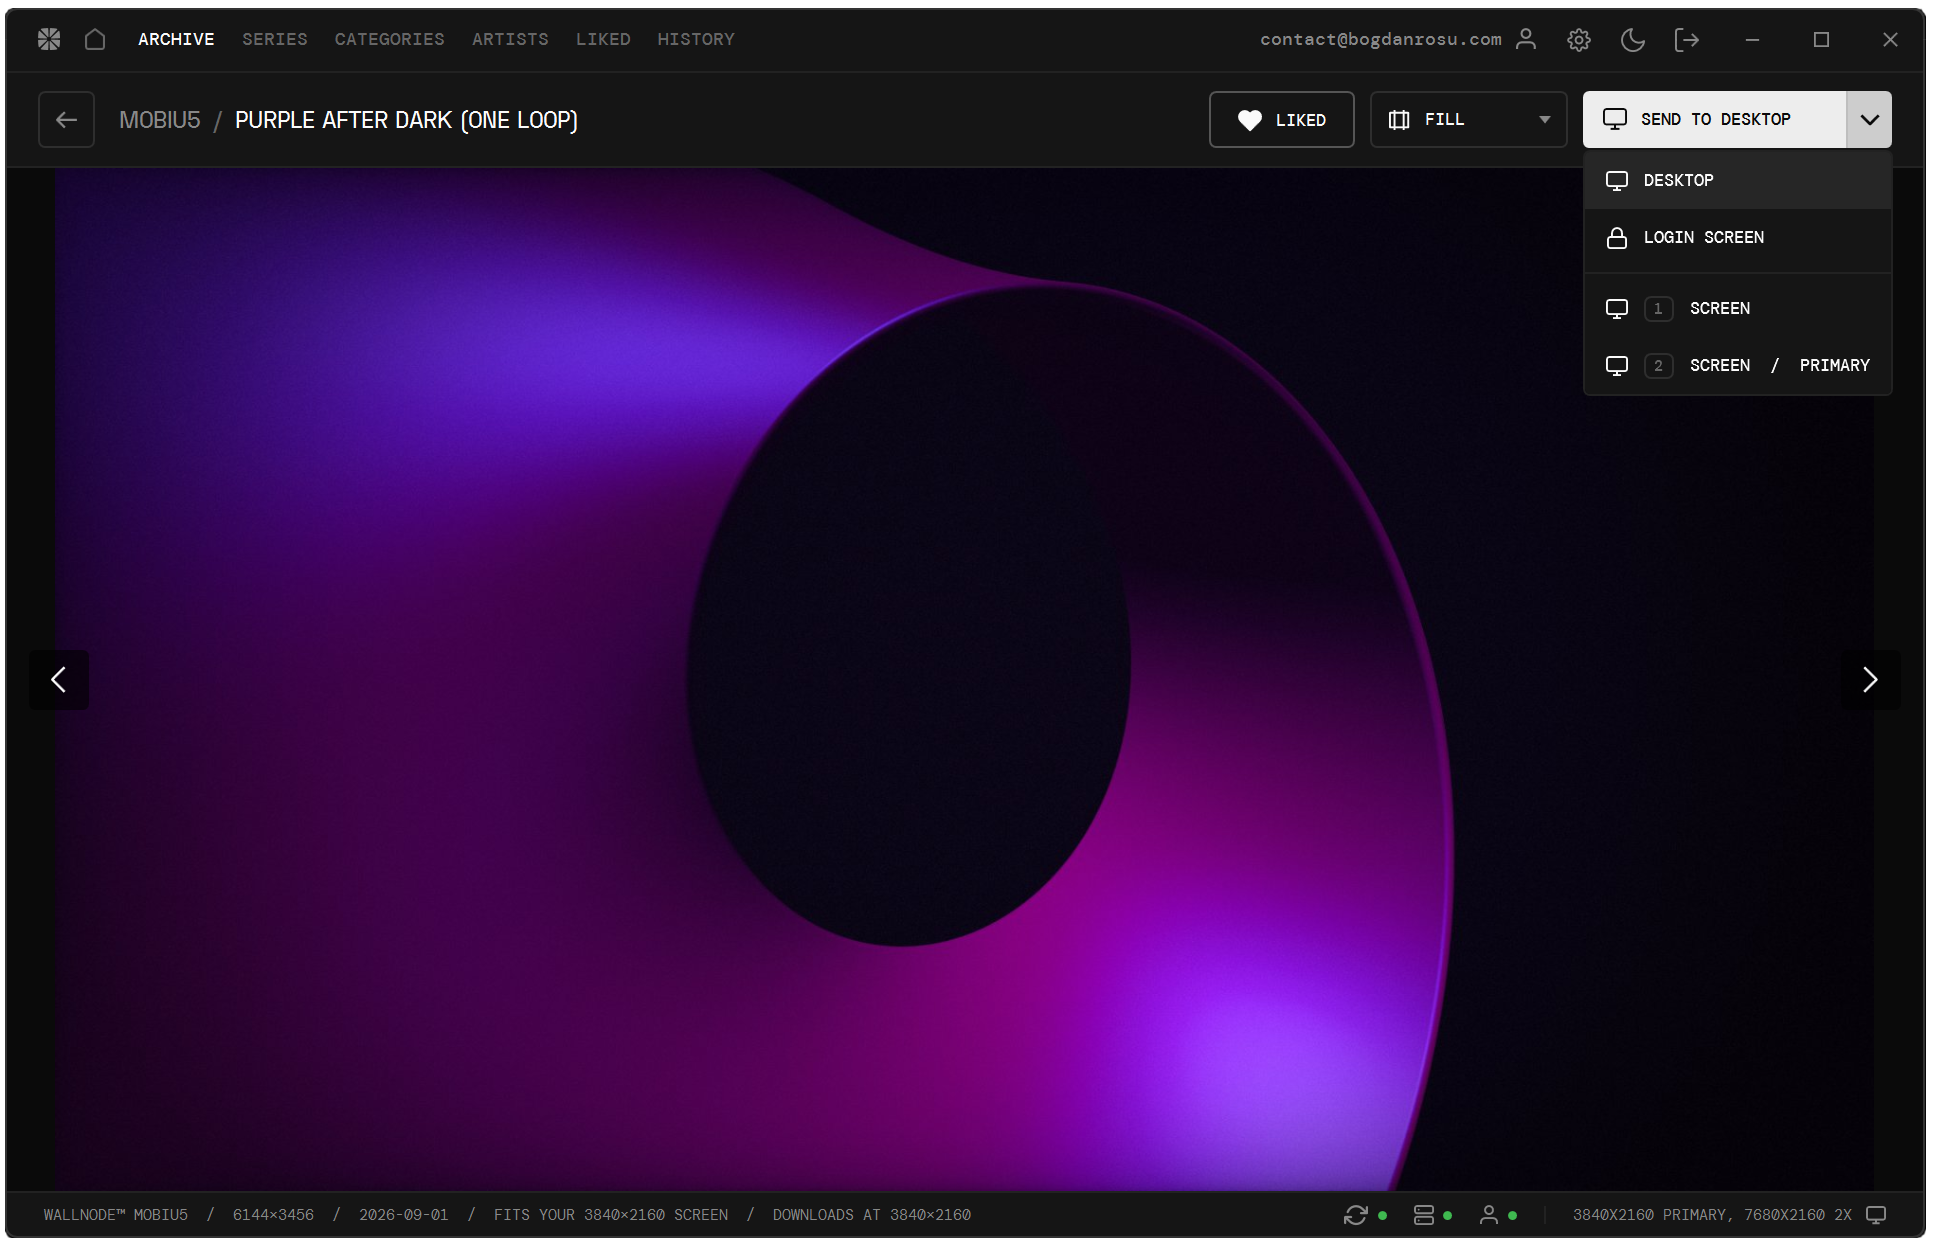Screen dimensions: 1935x1246
Task: Select Screen 1 in the menu
Action: coord(1738,308)
